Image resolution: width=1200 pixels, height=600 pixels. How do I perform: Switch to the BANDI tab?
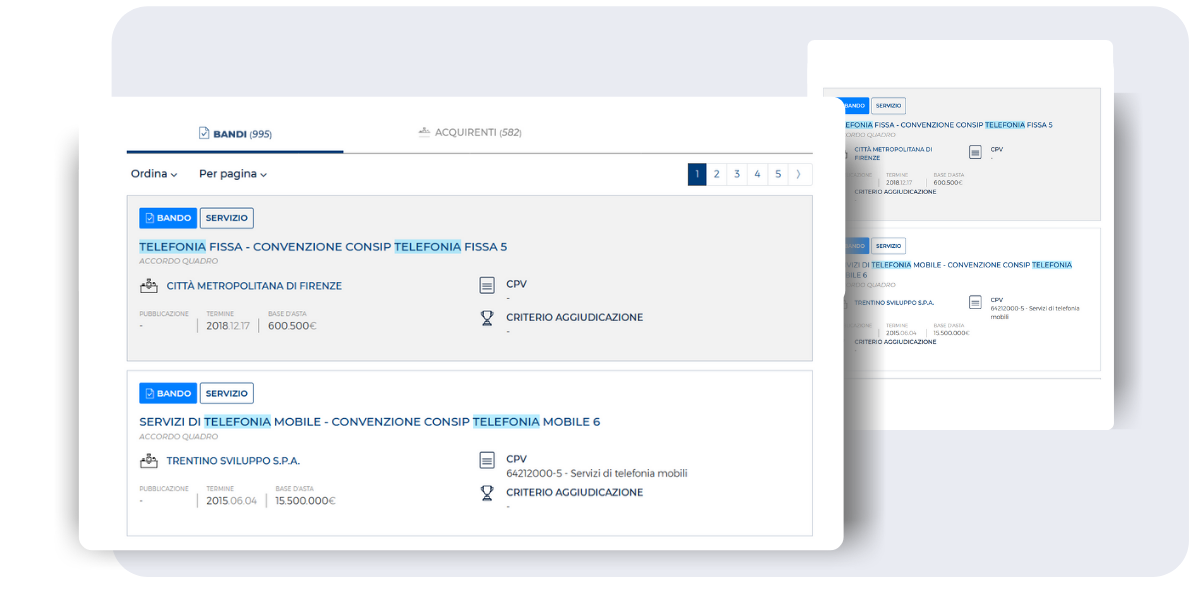coord(236,133)
